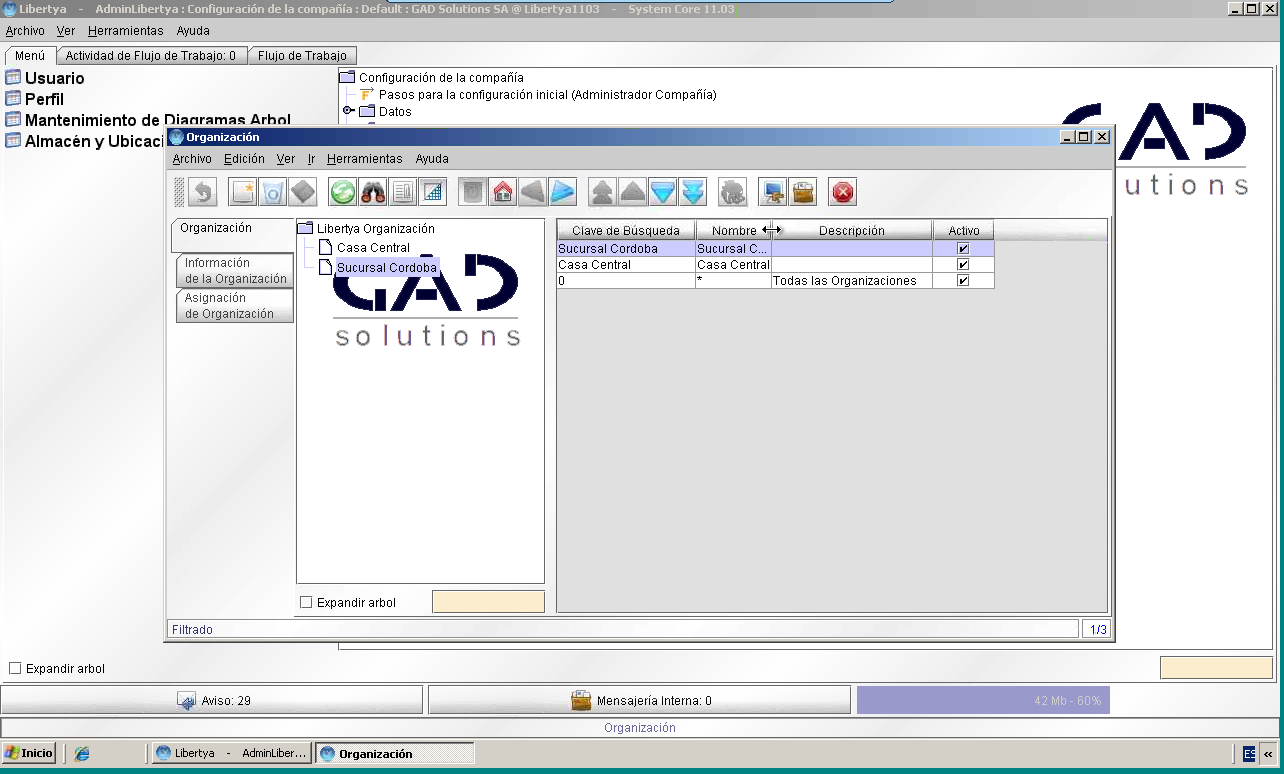Open Edición menu in Organización window
The height and width of the screenshot is (774, 1284).
[244, 158]
